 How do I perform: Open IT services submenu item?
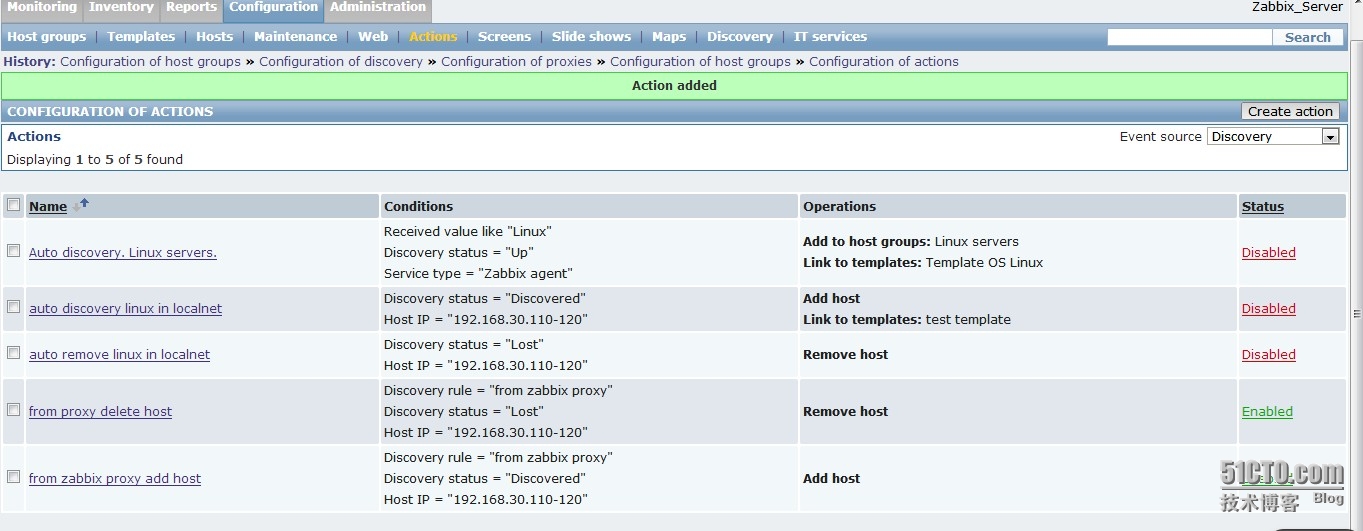pos(830,37)
